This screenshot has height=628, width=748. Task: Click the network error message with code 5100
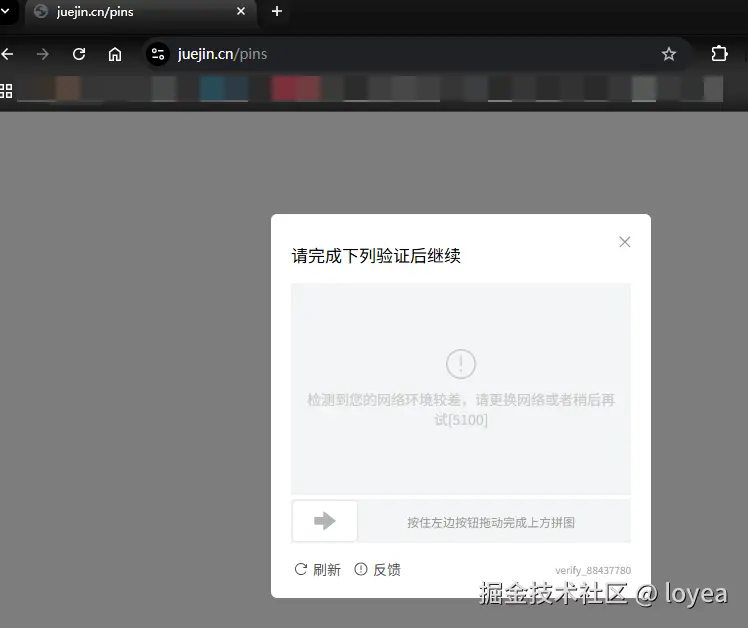click(461, 409)
